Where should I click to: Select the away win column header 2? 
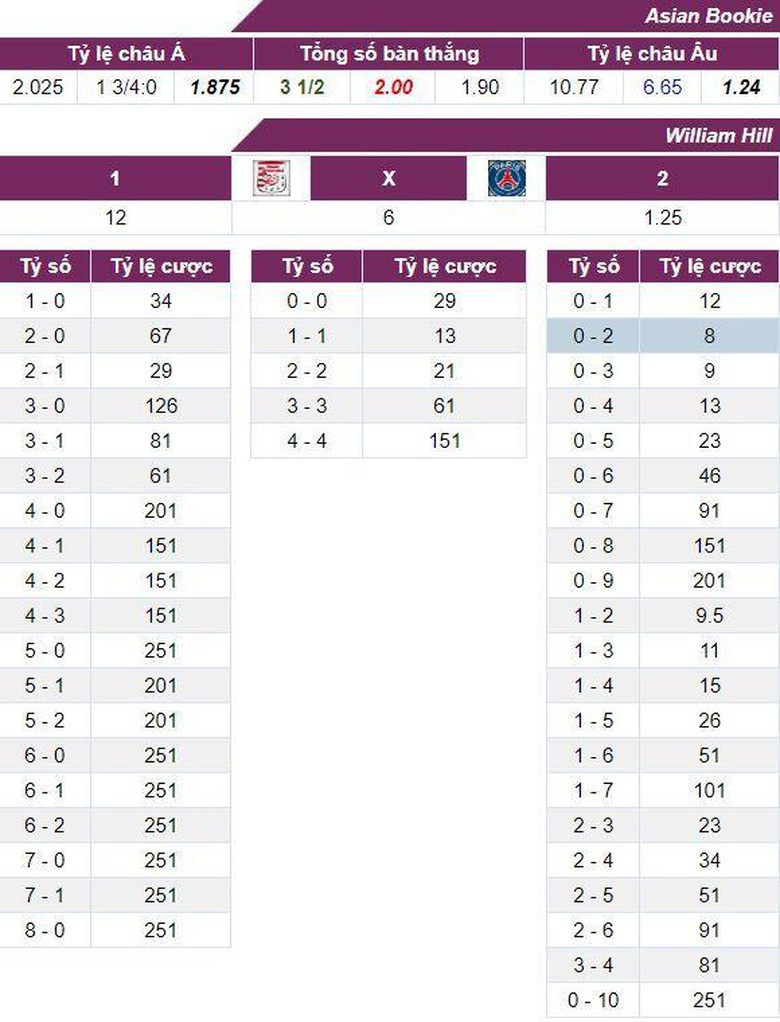click(x=662, y=179)
